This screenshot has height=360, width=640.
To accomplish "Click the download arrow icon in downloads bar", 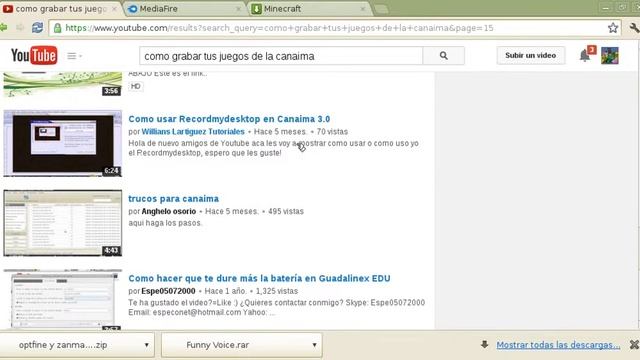I will tap(484, 344).
